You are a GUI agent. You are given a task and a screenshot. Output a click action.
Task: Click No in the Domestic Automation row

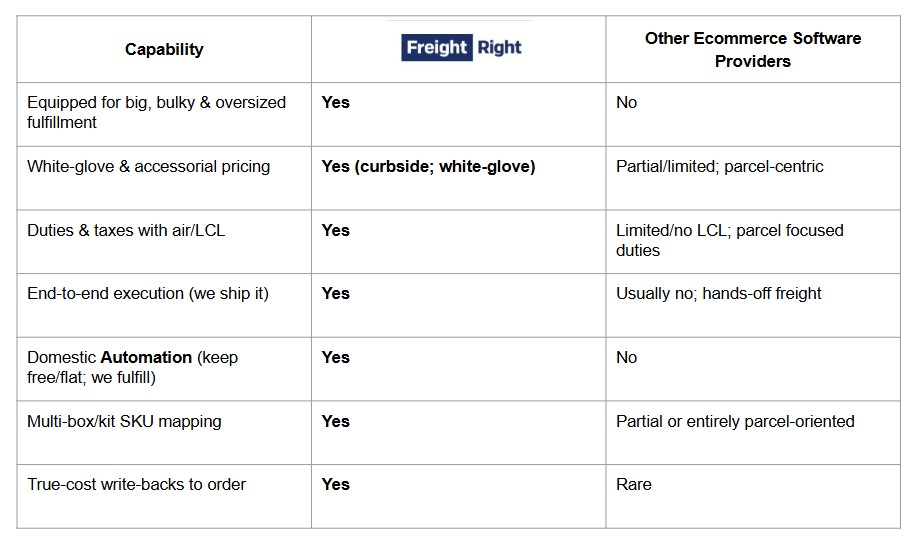(x=626, y=357)
